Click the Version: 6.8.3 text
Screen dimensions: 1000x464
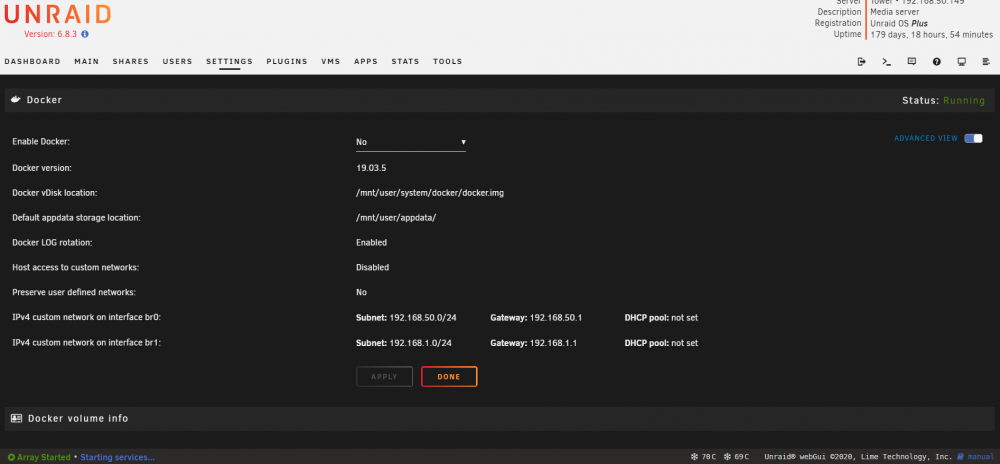point(50,34)
